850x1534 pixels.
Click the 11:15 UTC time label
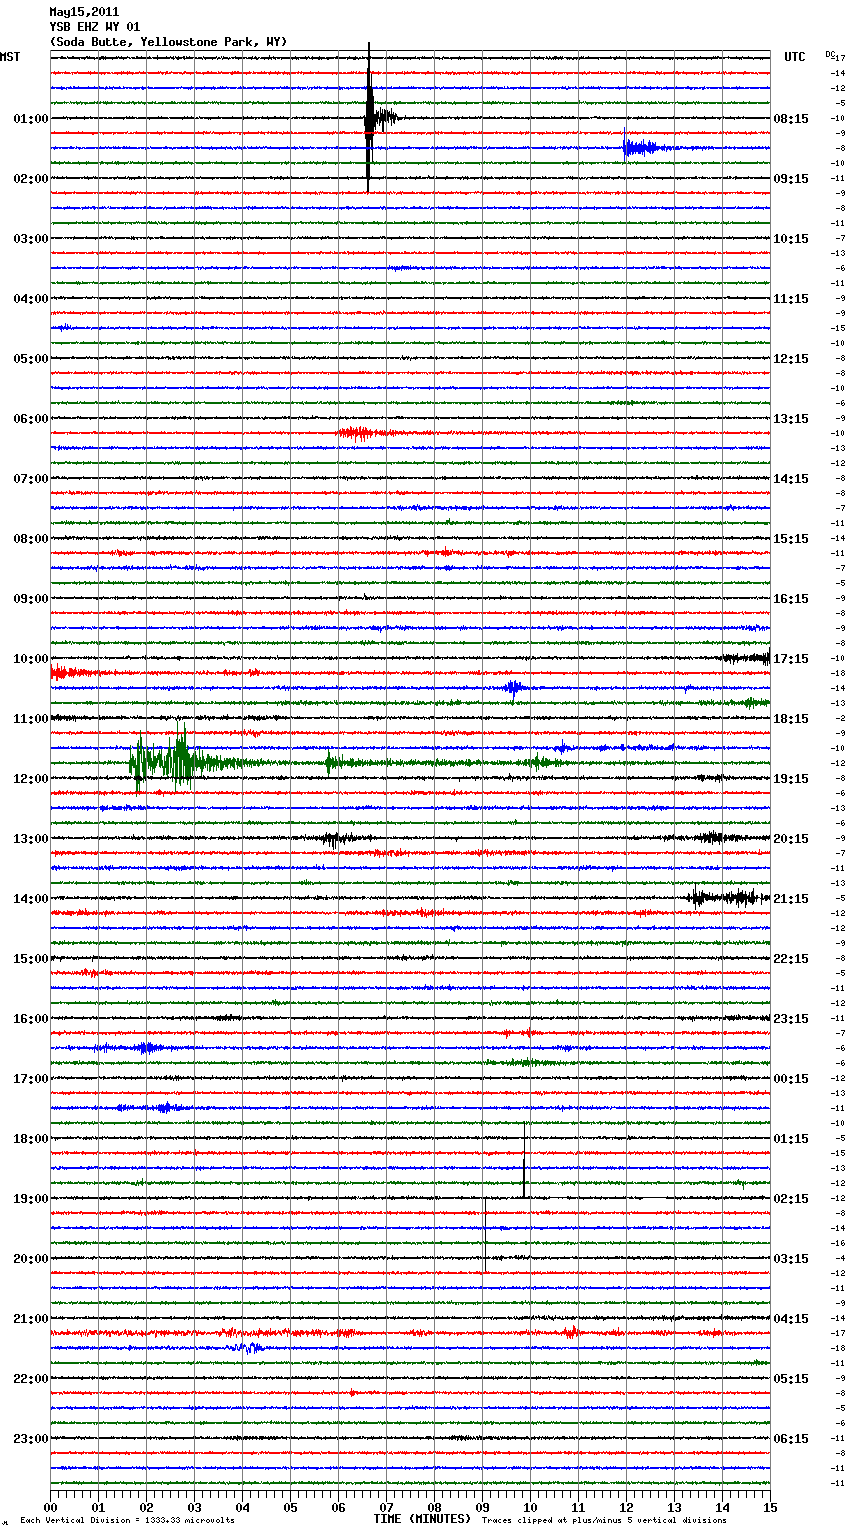pos(791,299)
